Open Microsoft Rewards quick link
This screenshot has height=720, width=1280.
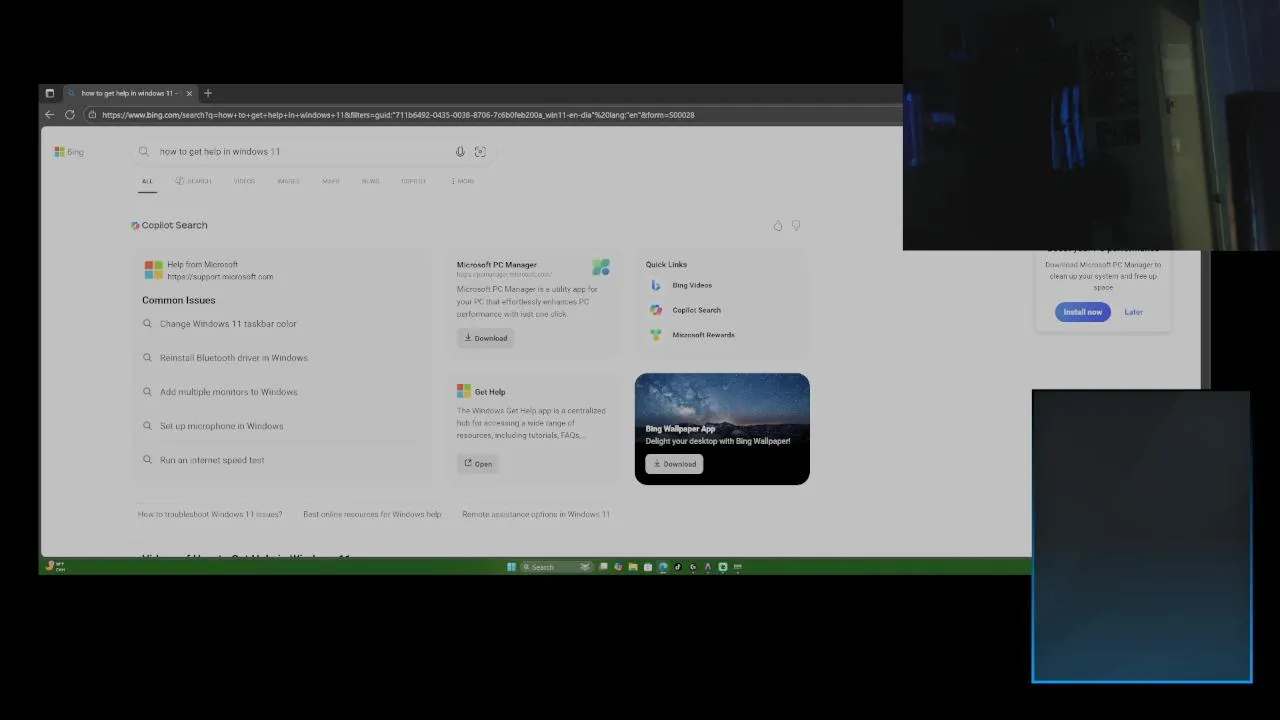pos(704,335)
